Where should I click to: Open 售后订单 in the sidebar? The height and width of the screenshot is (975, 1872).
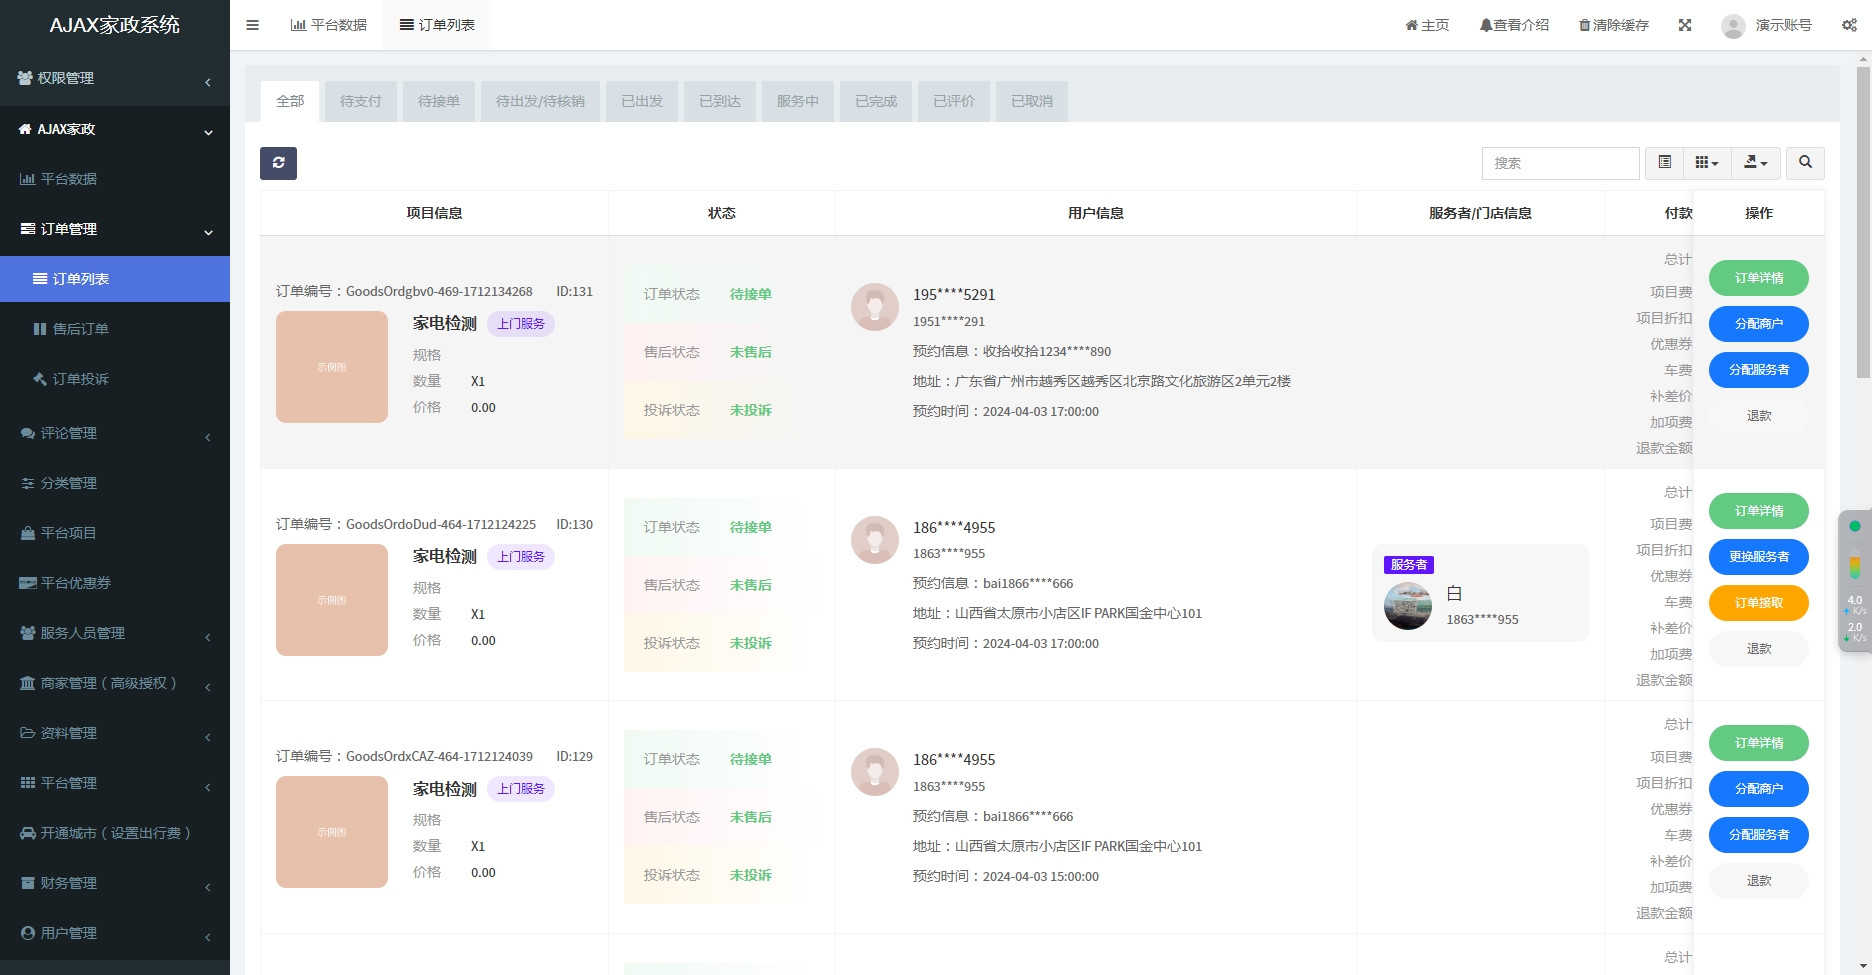pyautogui.click(x=80, y=329)
